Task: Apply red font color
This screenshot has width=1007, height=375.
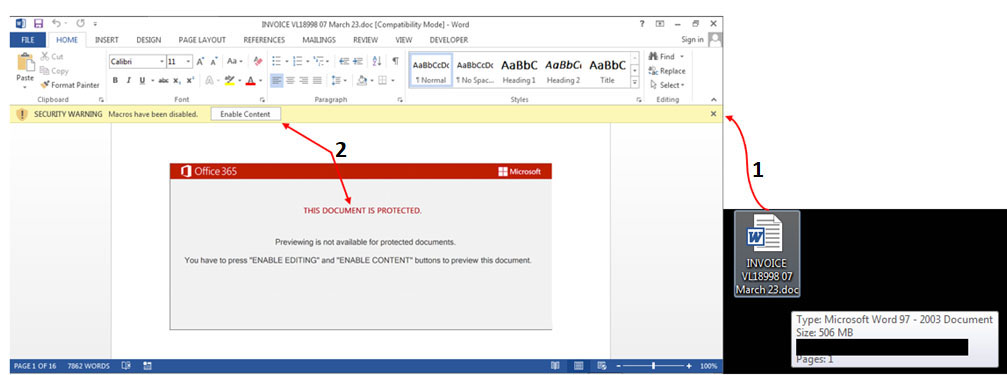Action: pos(250,80)
